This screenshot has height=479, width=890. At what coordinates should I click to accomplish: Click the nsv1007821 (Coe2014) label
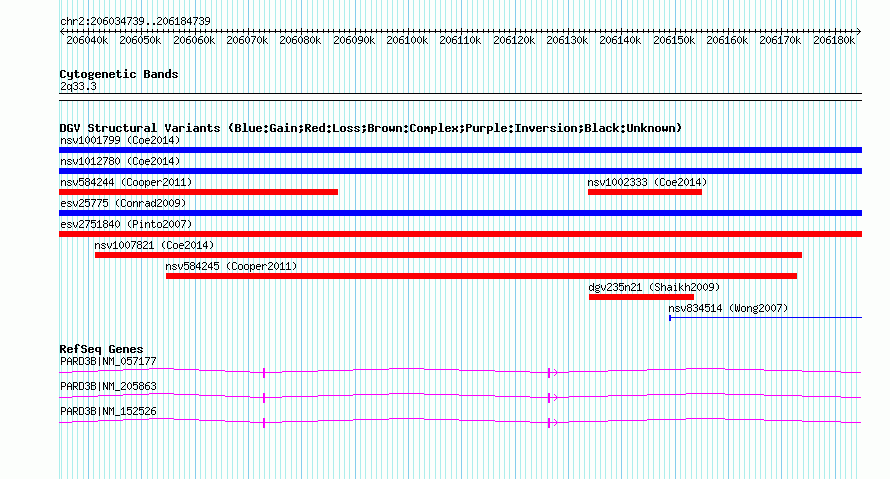154,245
